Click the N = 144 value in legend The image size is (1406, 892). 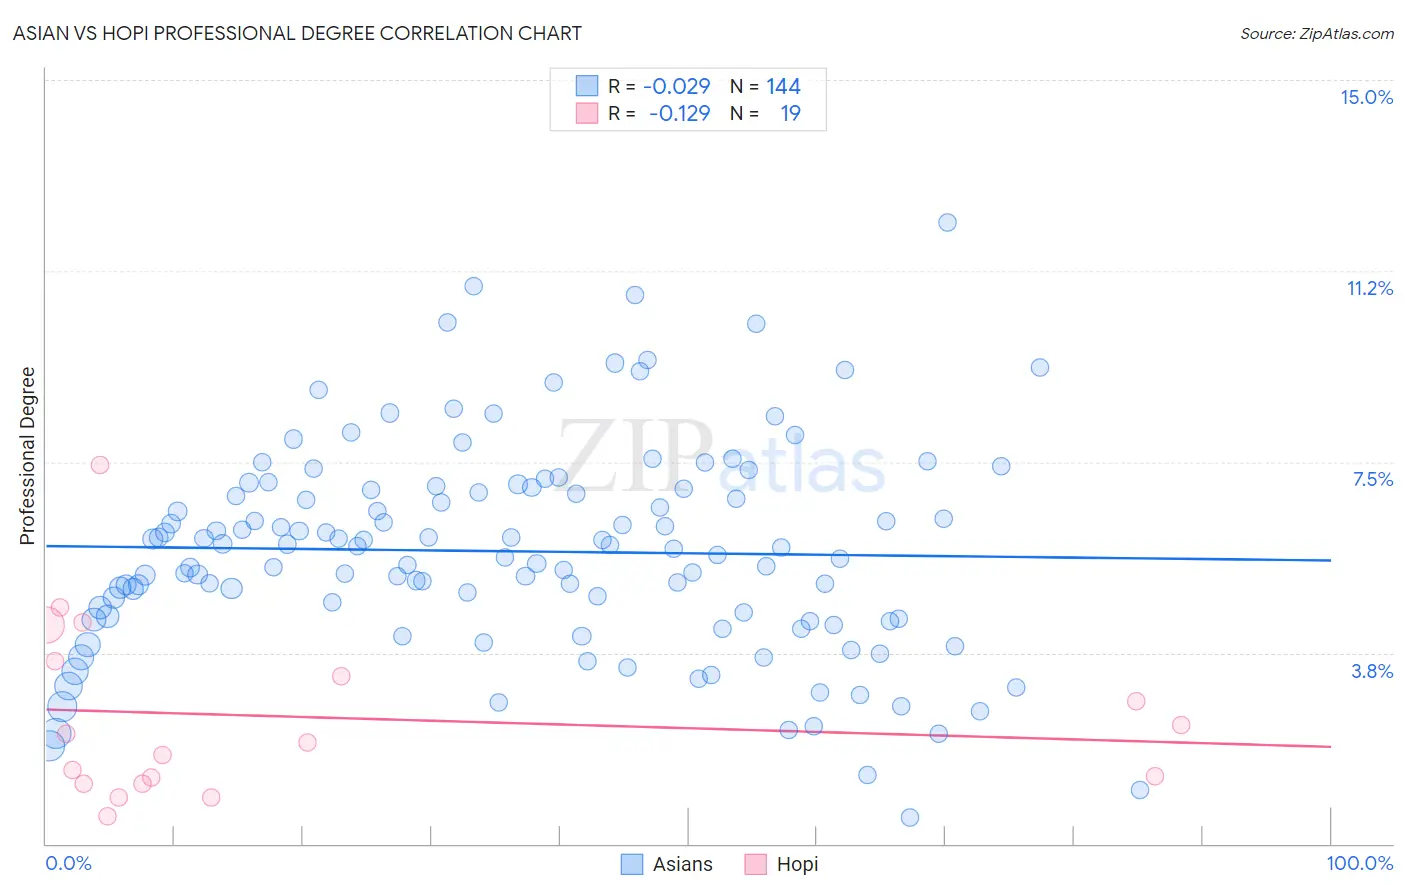pos(765,86)
